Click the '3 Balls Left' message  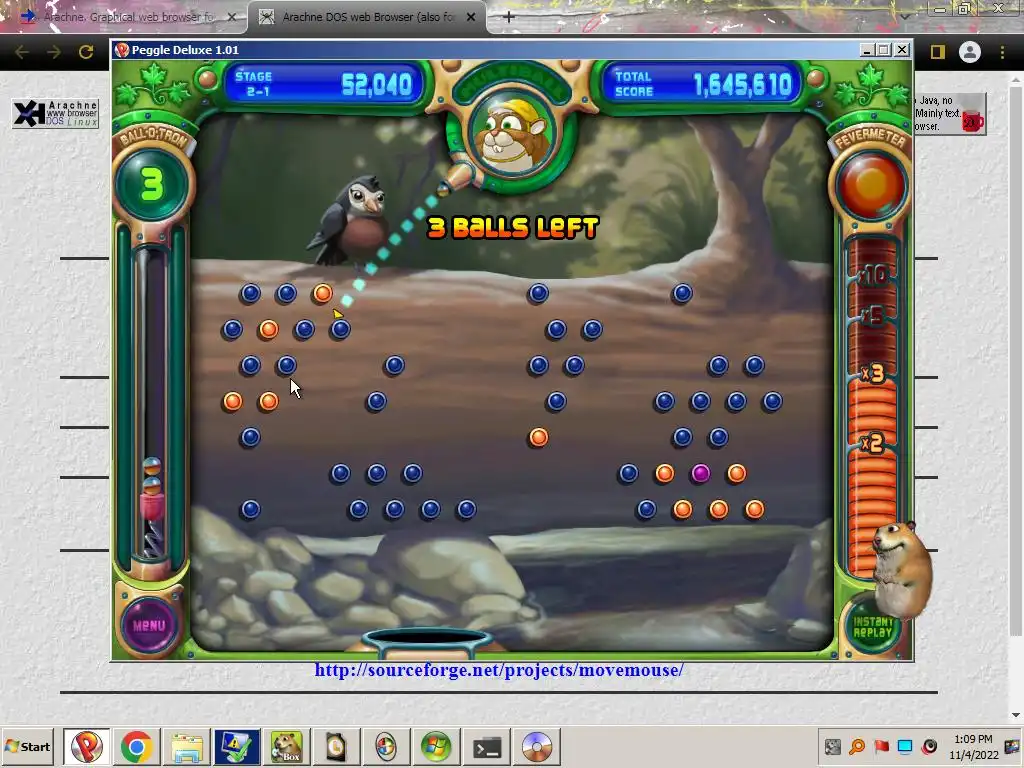click(513, 227)
